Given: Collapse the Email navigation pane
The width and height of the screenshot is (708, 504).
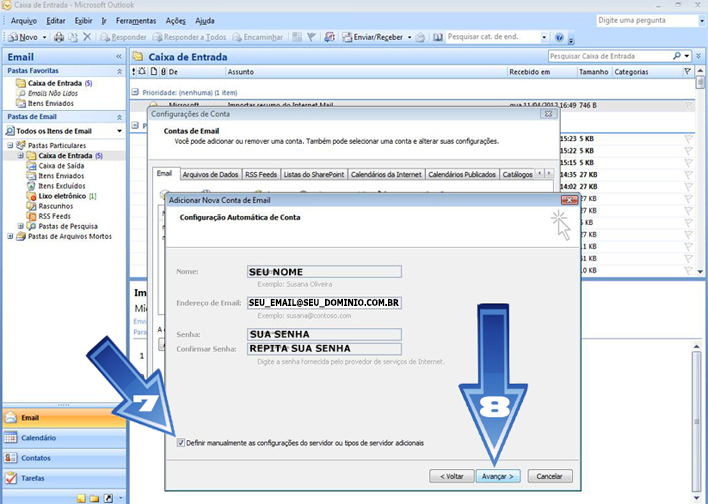Looking at the screenshot, I should coord(119,56).
